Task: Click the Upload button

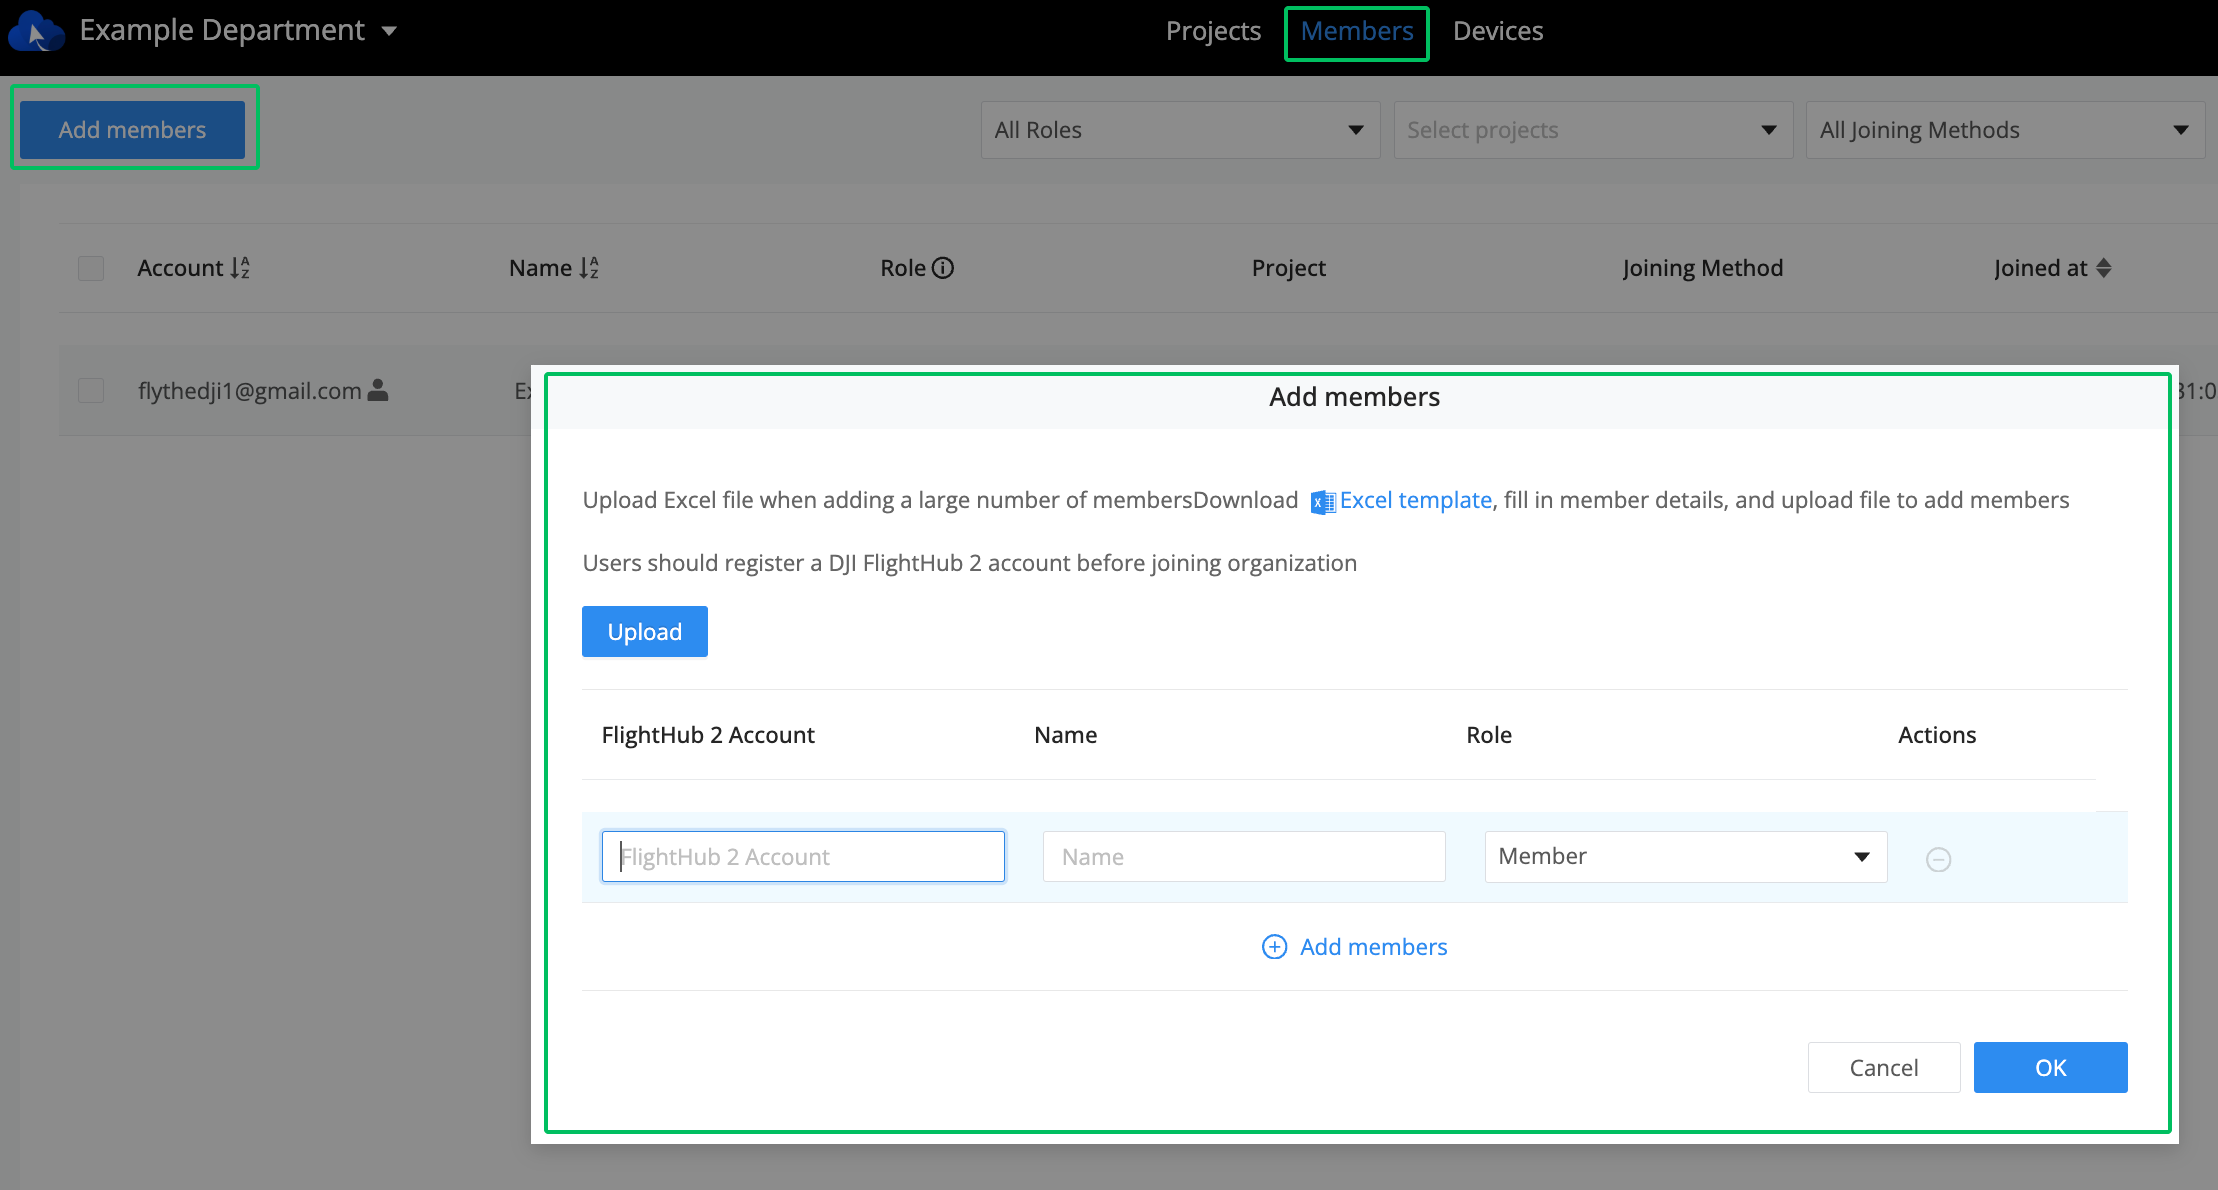Action: click(x=645, y=631)
